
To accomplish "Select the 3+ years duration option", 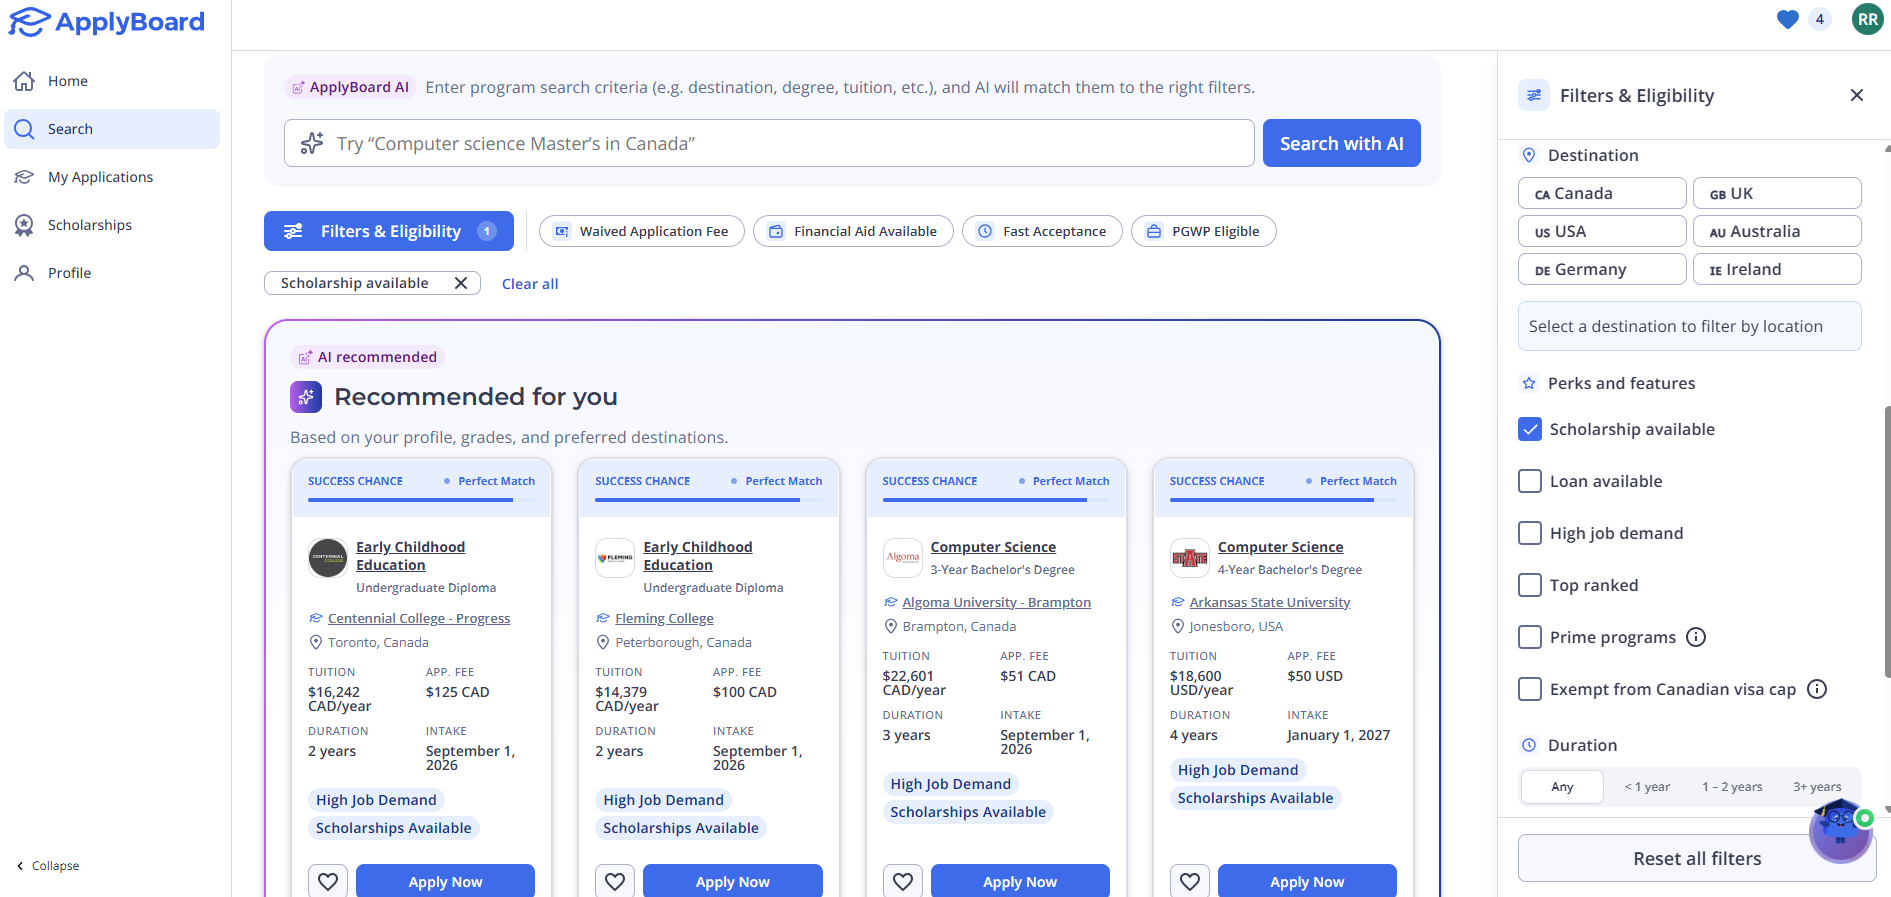I will (x=1817, y=787).
